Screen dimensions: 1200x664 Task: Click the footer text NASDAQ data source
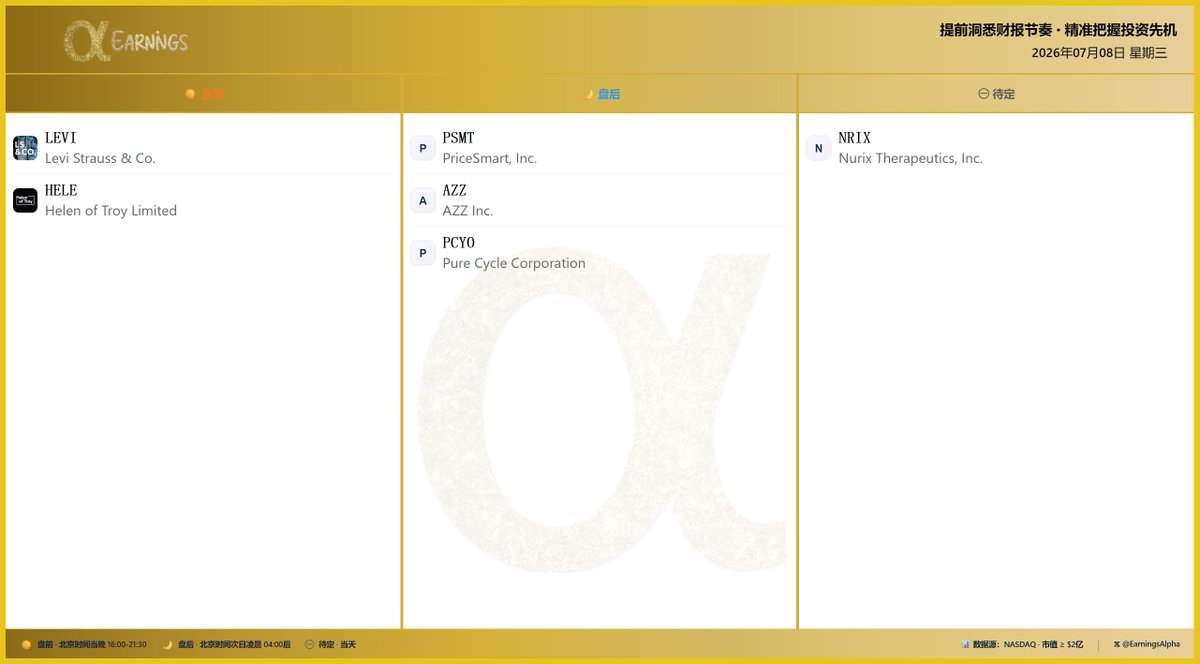(x=1019, y=645)
